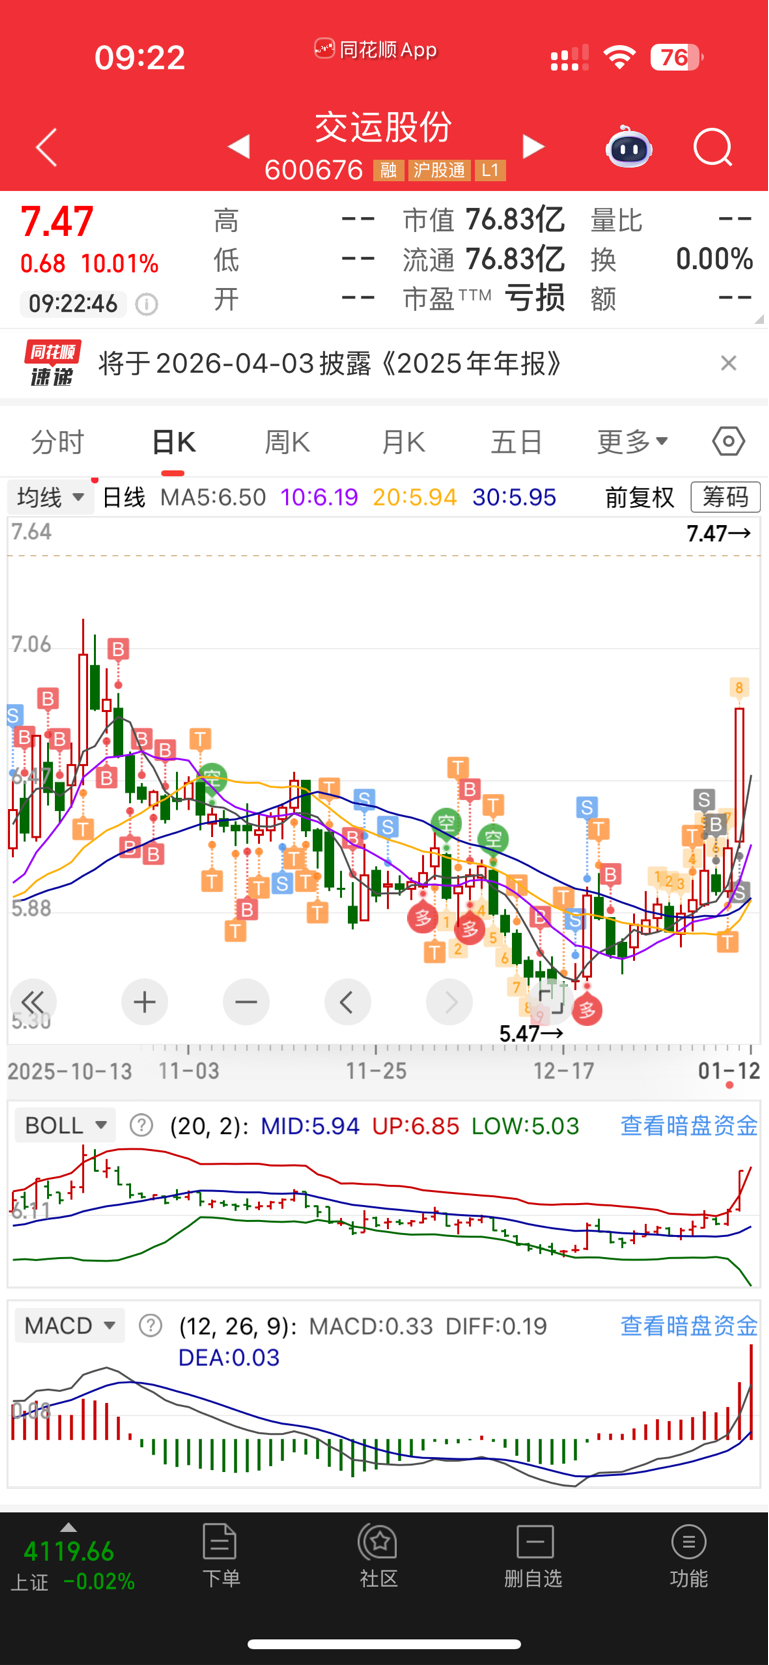
Task: Open 查看暗盘资金 link in BOLL panel
Action: (x=689, y=1126)
